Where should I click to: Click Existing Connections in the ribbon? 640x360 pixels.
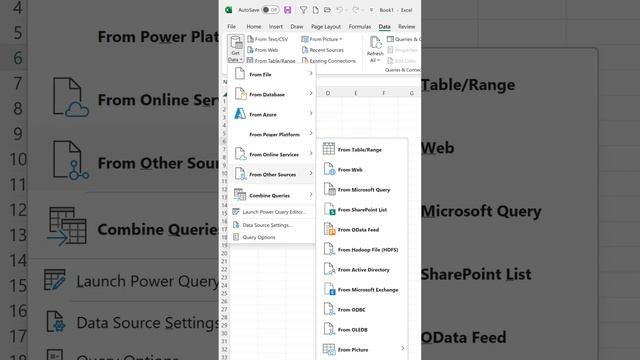(329, 61)
